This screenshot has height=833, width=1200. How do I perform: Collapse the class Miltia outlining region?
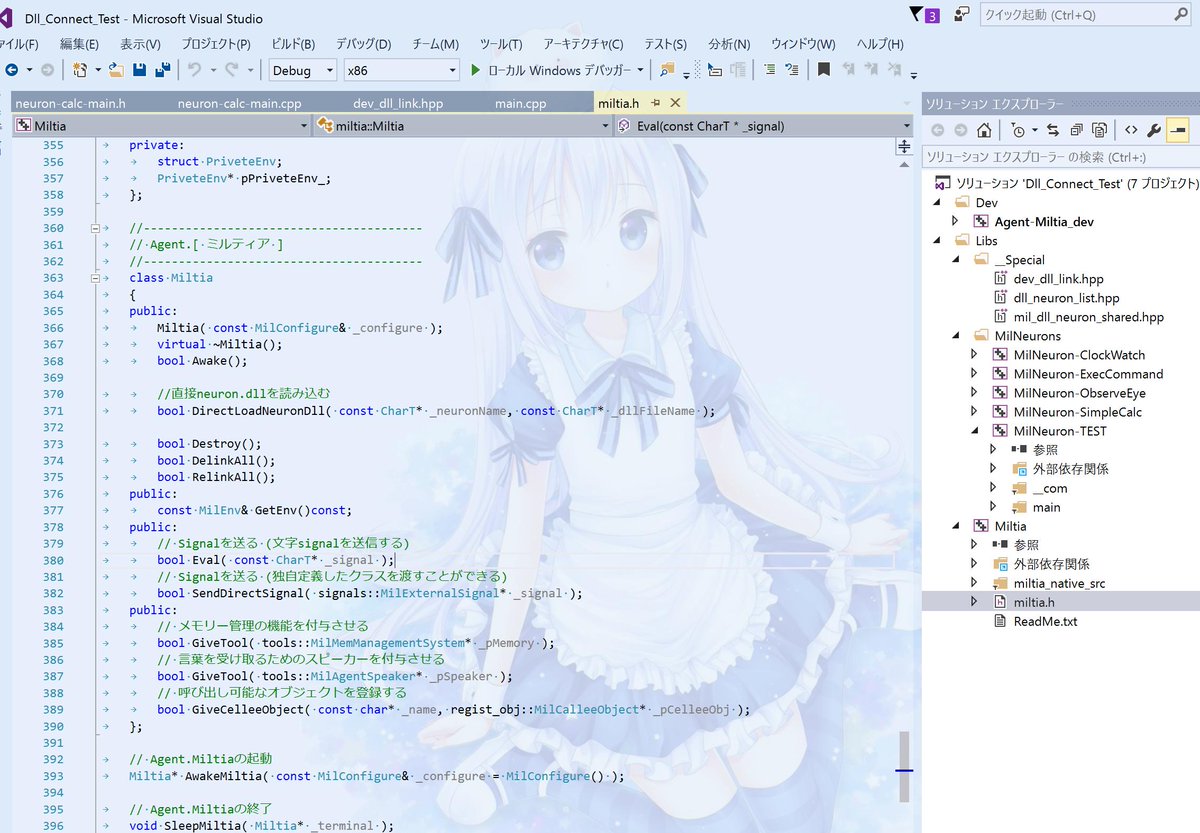tap(96, 278)
